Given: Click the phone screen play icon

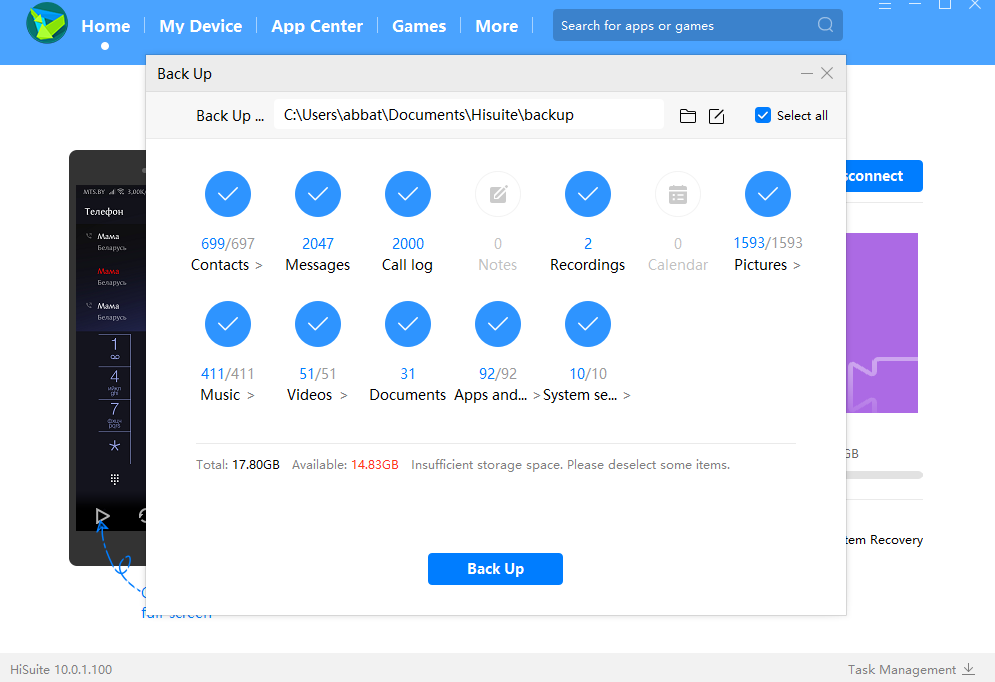Looking at the screenshot, I should pyautogui.click(x=103, y=516).
